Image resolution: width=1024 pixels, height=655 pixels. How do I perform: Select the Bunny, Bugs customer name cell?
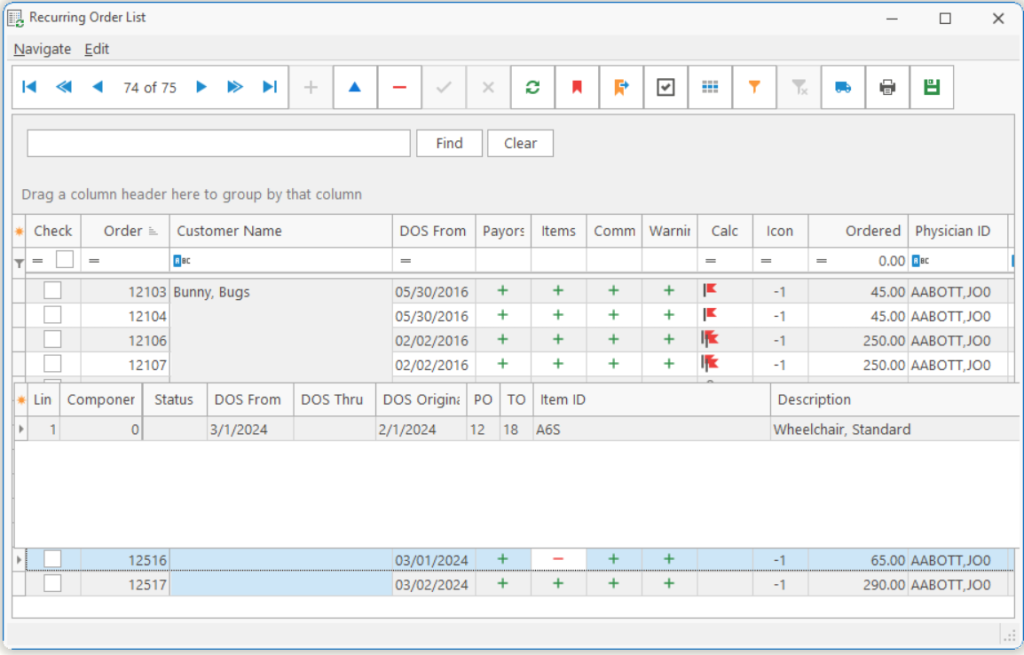[x=281, y=291]
